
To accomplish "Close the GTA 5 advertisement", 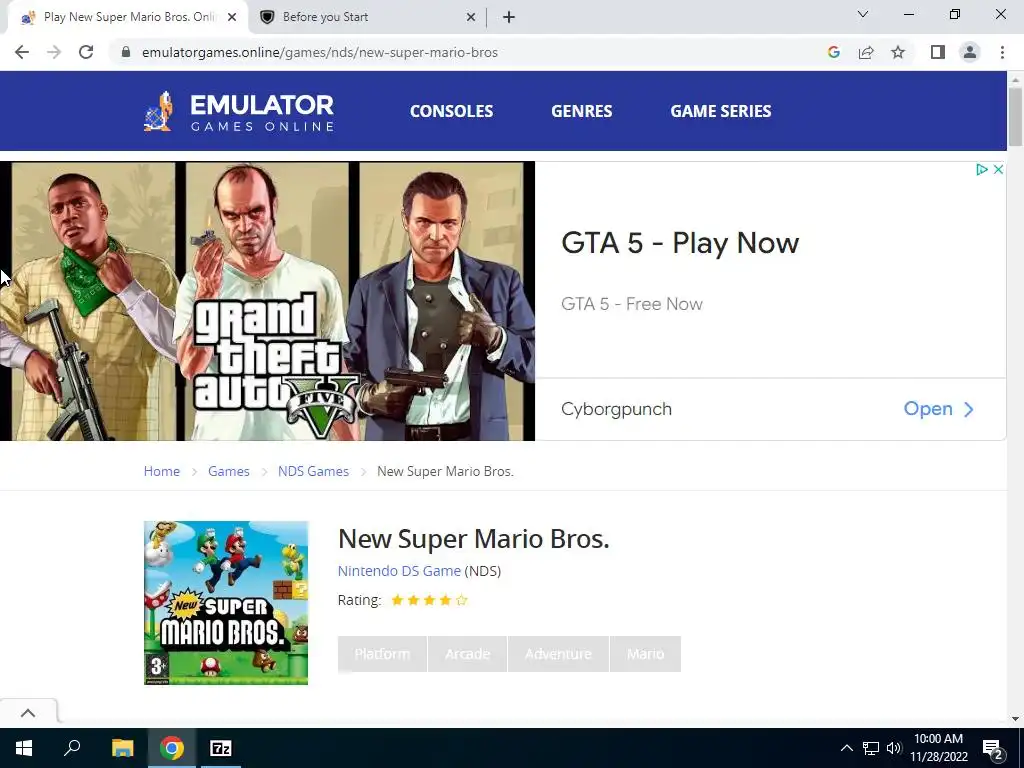I will 998,170.
